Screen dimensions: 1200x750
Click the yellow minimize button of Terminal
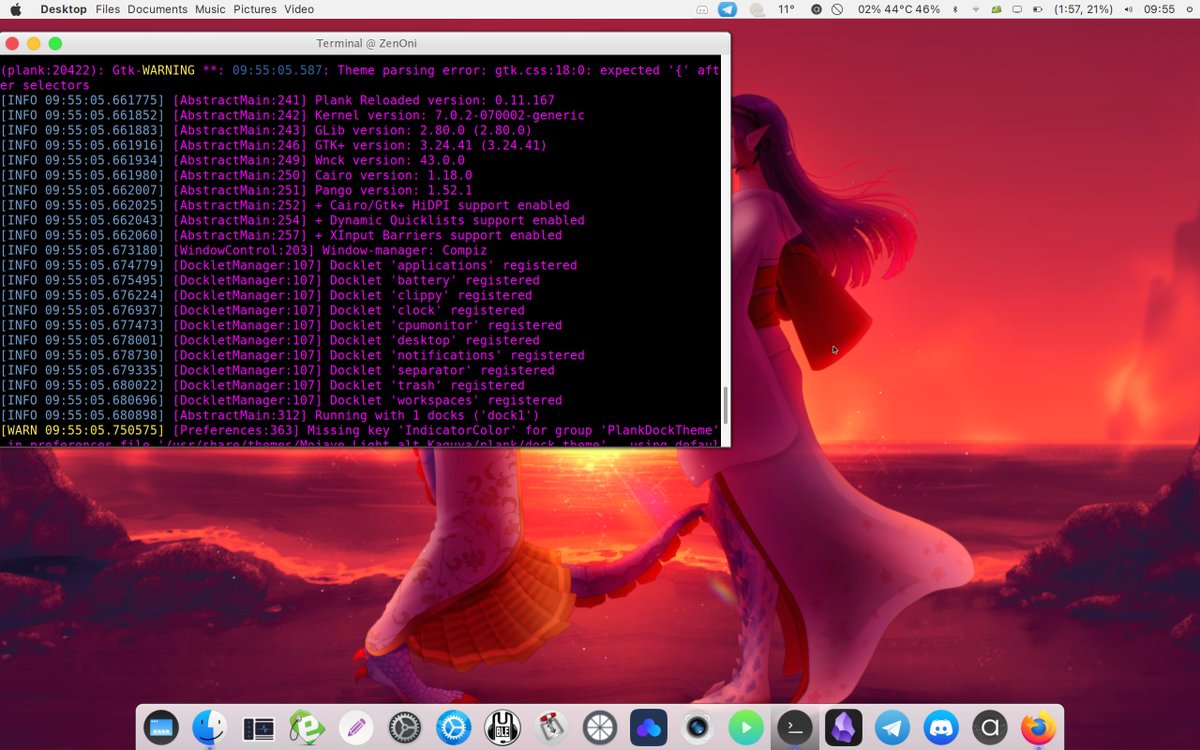34,43
